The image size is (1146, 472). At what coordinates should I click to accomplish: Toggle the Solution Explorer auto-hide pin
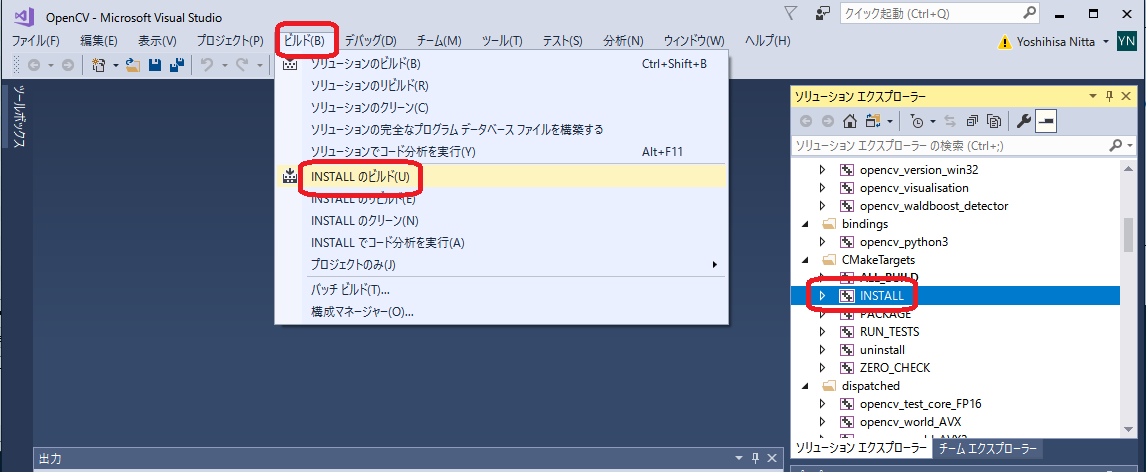point(1109,96)
